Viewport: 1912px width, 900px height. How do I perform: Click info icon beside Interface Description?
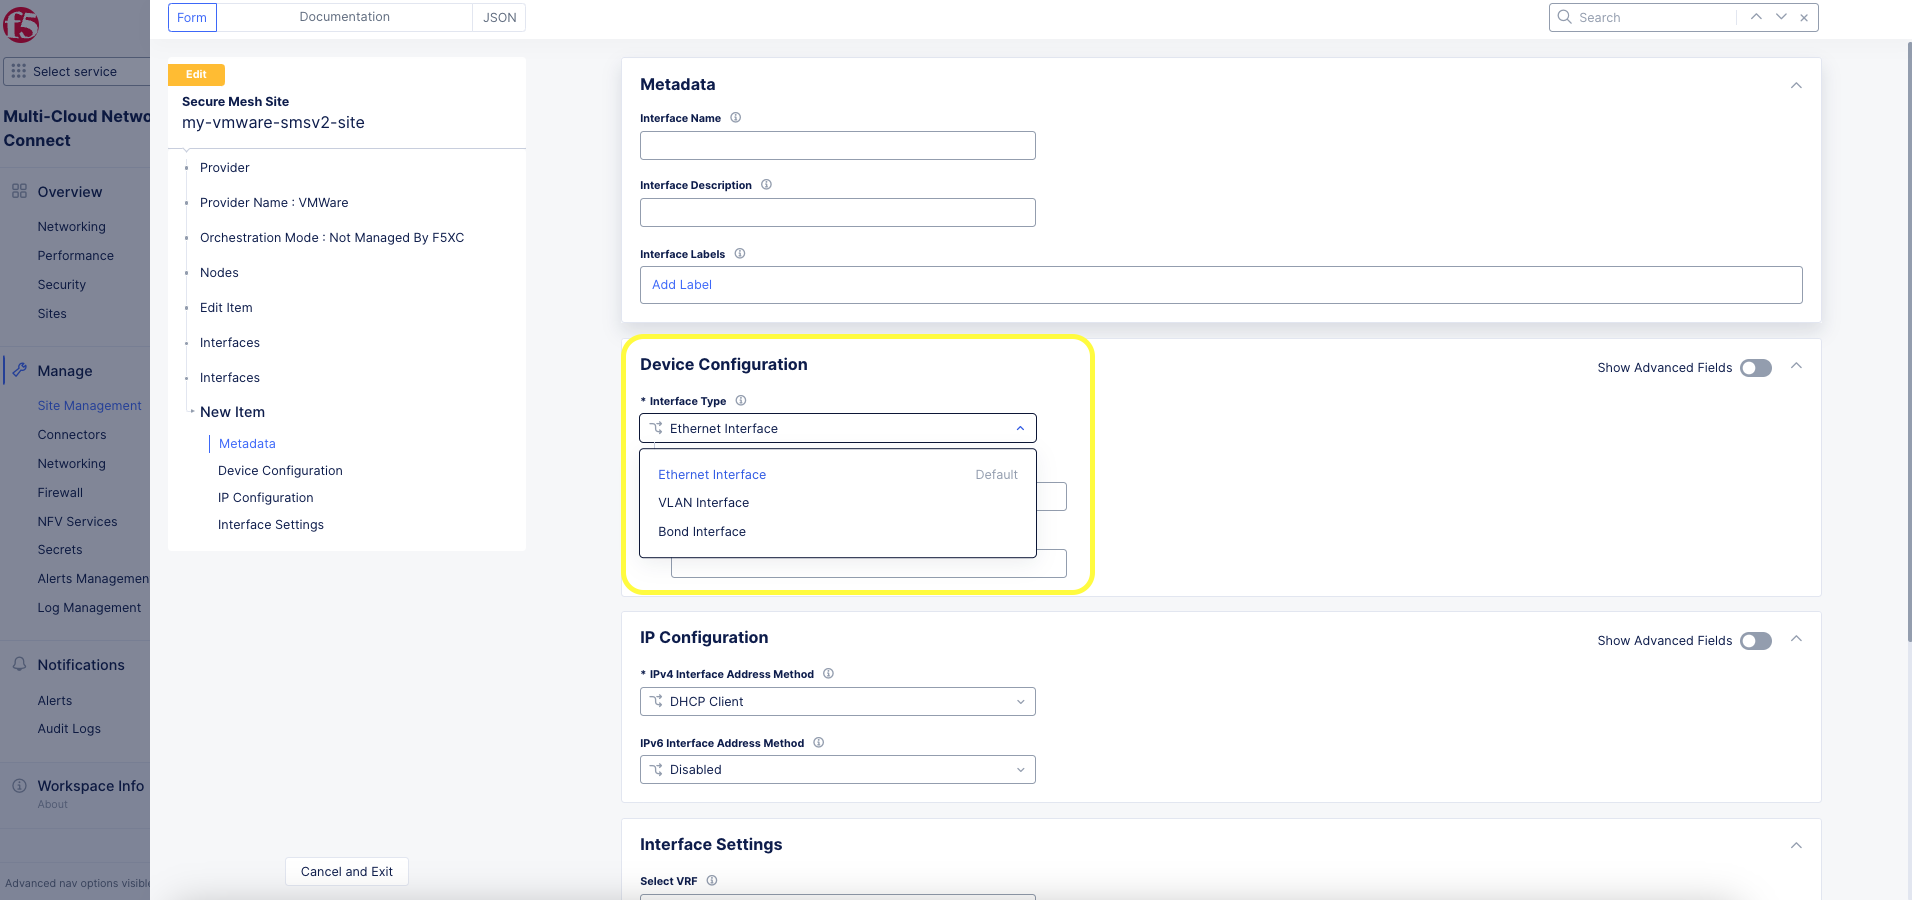click(767, 185)
